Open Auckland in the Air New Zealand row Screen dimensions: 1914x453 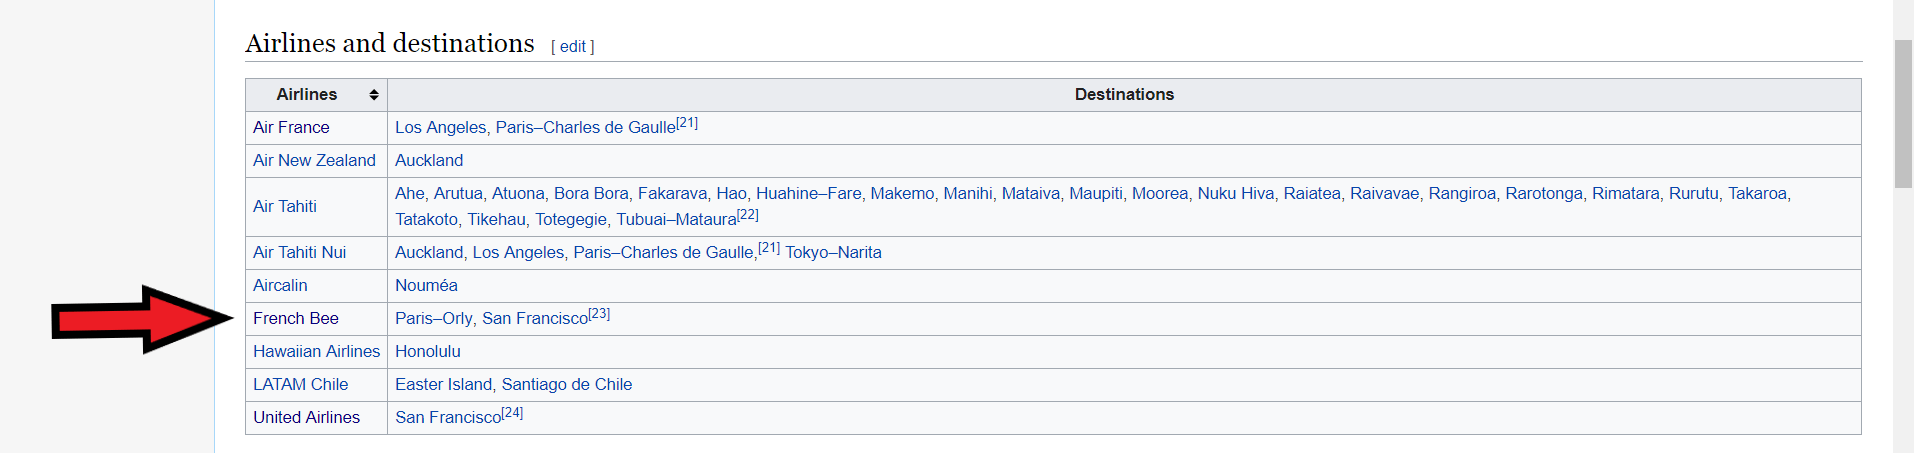429,160
